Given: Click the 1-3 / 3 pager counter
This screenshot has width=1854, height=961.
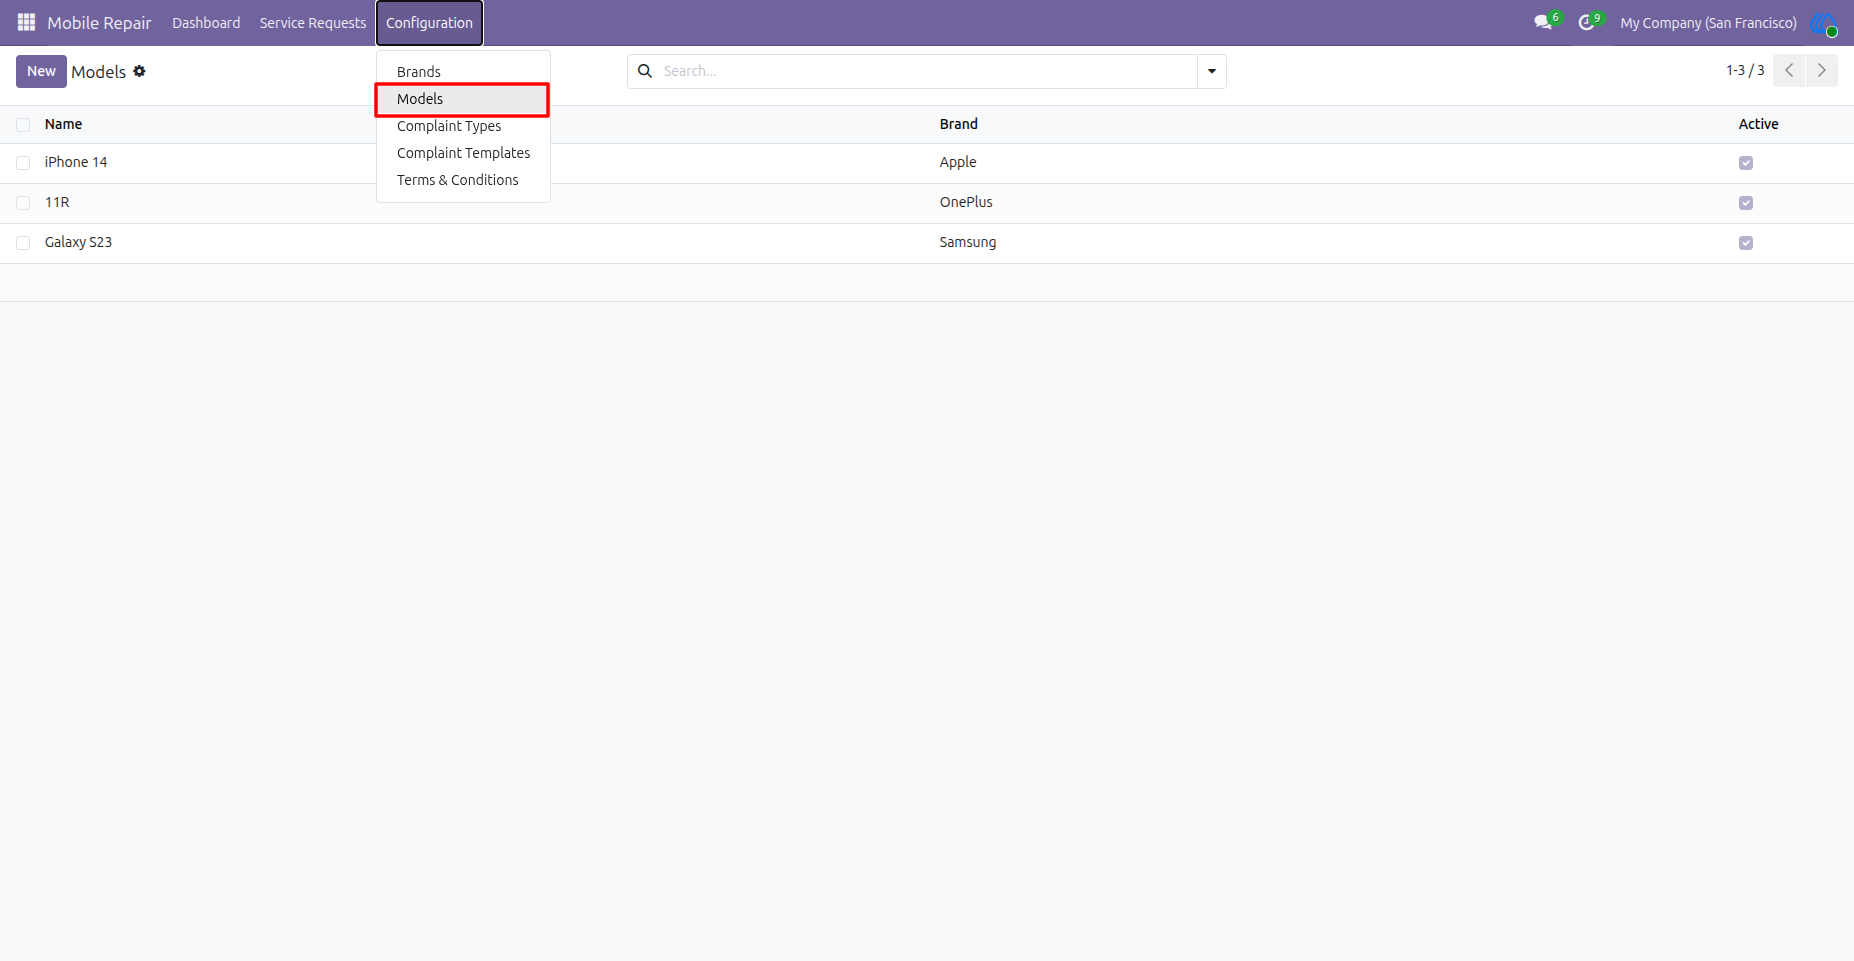Looking at the screenshot, I should 1745,70.
